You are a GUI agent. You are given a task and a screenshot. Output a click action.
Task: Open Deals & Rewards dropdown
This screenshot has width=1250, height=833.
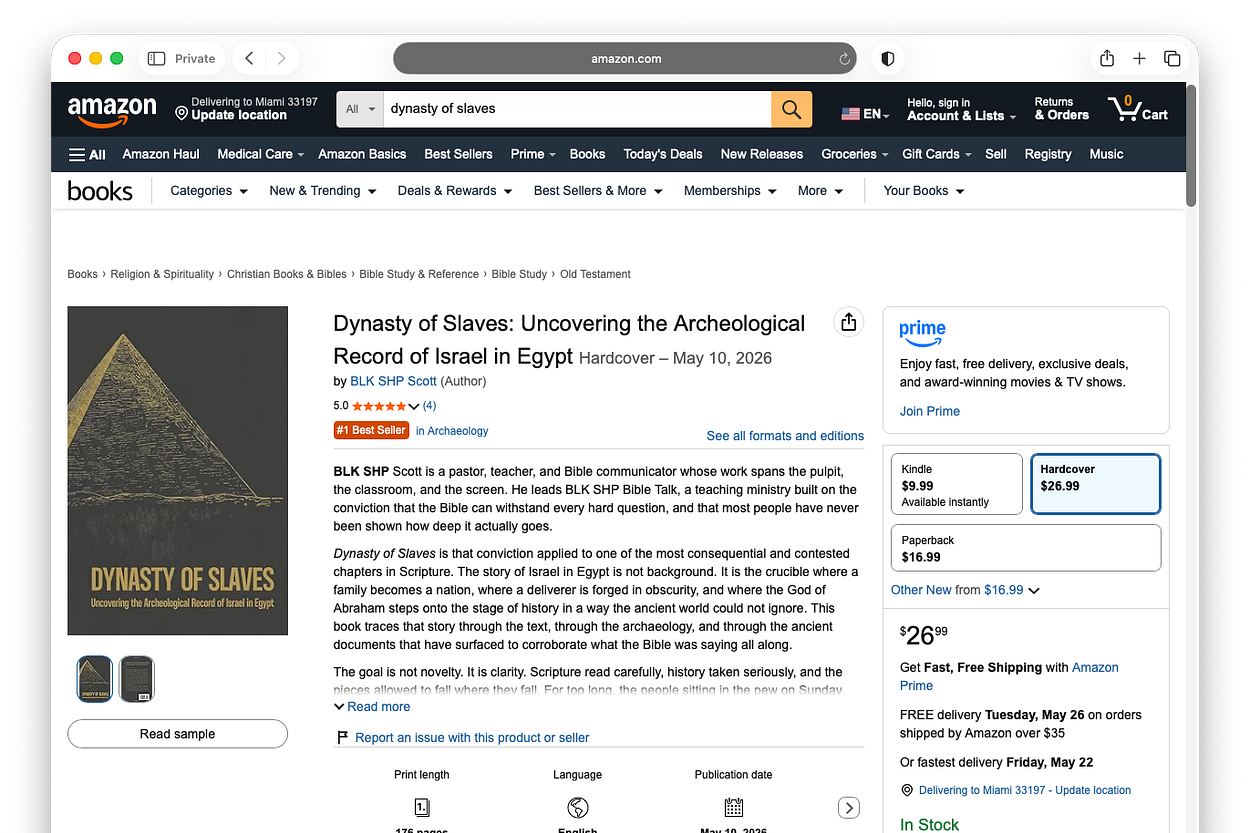point(455,191)
